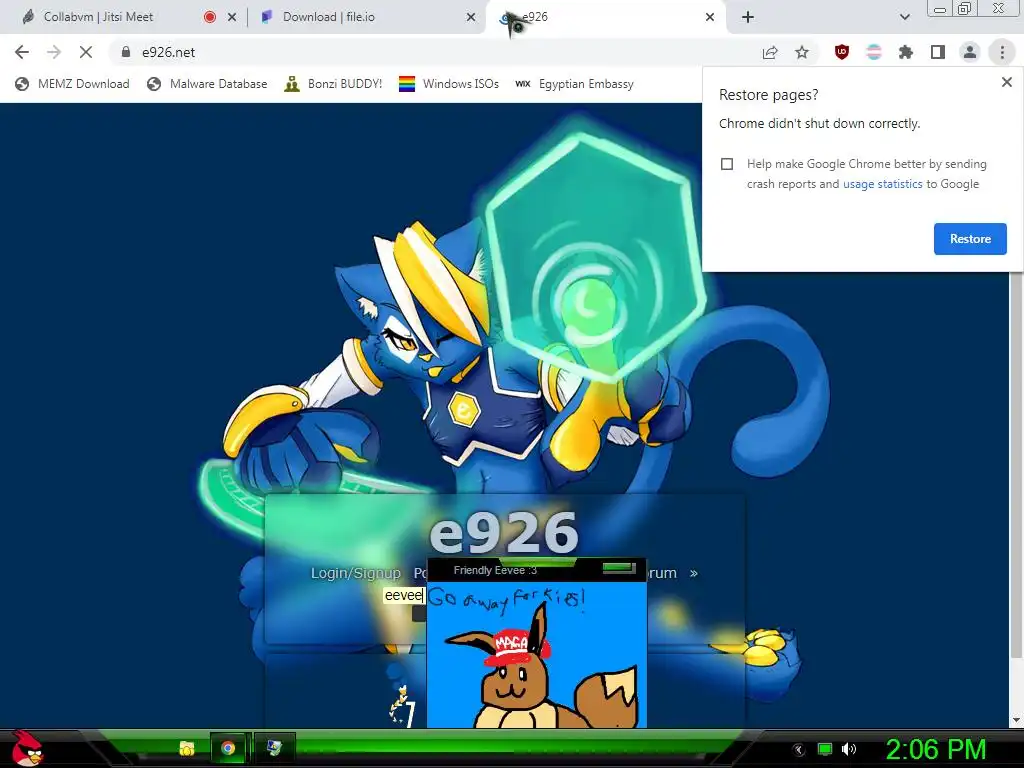Open the Malware Database bookmark
1024x768 pixels.
207,84
